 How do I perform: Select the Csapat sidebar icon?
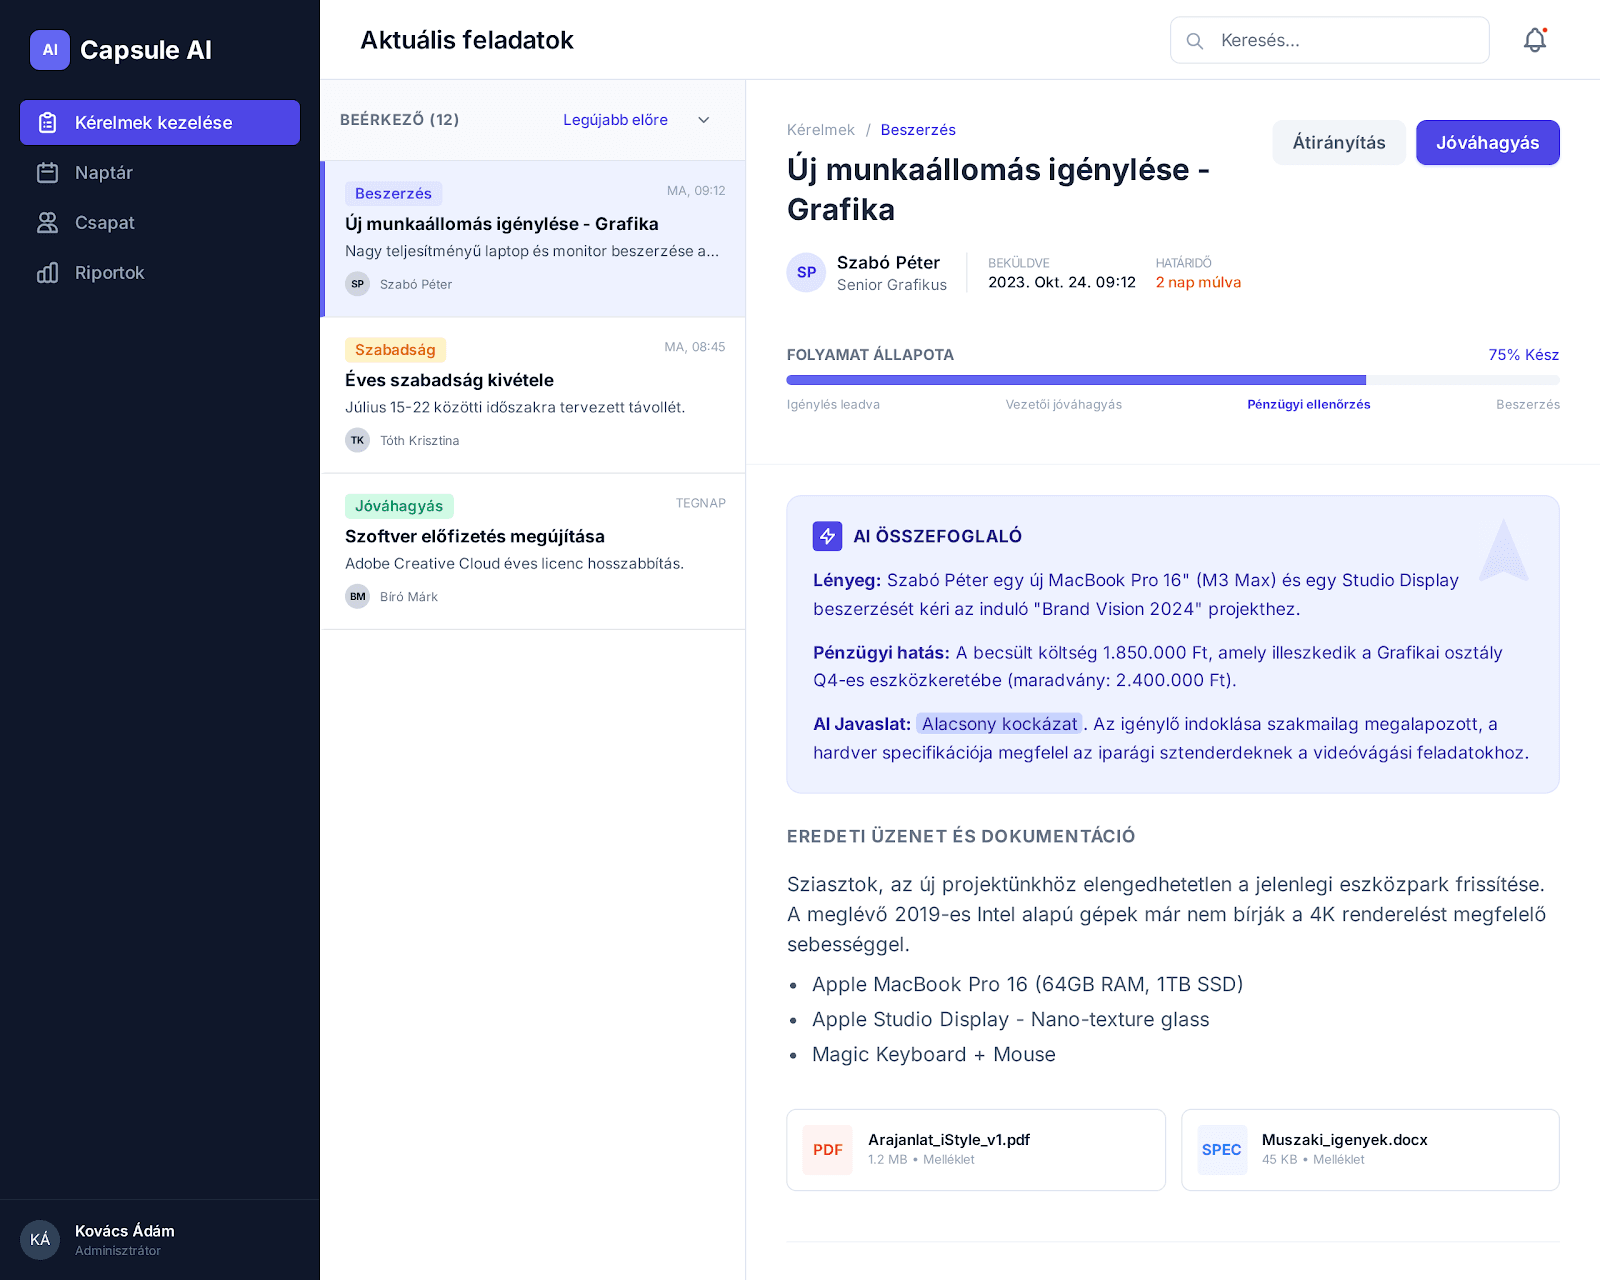(x=50, y=222)
